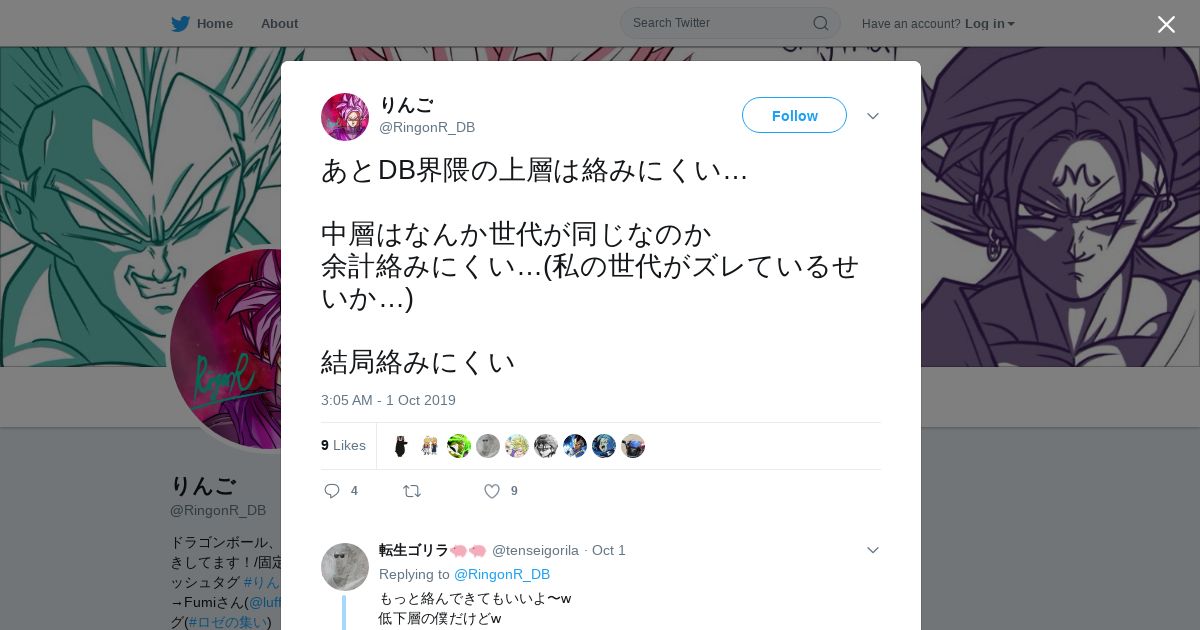The width and height of the screenshot is (1200, 630).
Task: Go to the Home menu item
Action: (x=215, y=23)
